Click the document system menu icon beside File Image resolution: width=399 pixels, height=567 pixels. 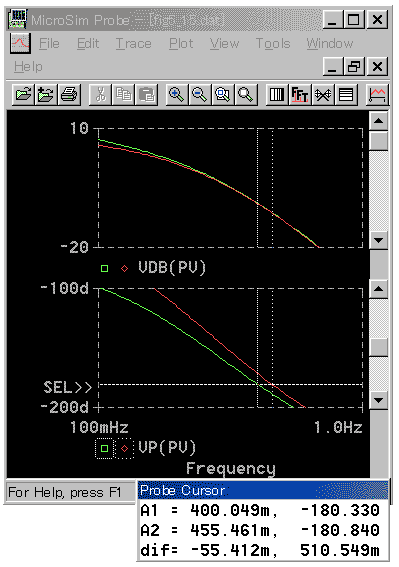point(20,43)
